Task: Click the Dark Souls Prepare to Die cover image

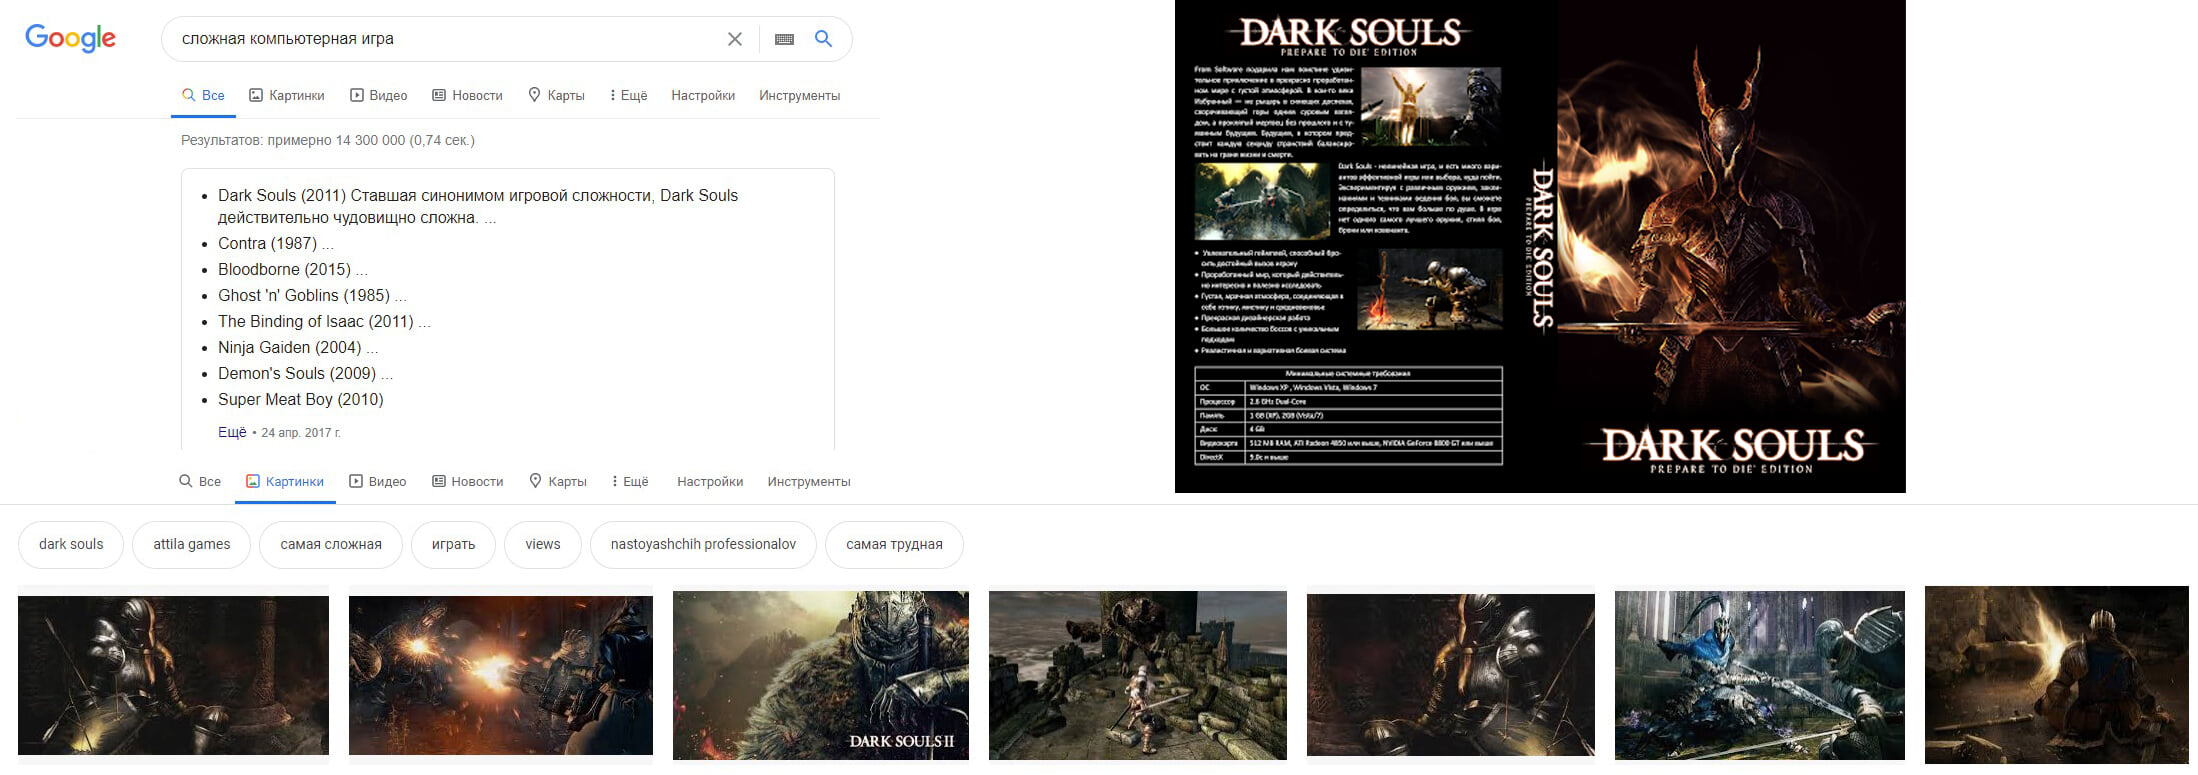Action: [x=1540, y=246]
